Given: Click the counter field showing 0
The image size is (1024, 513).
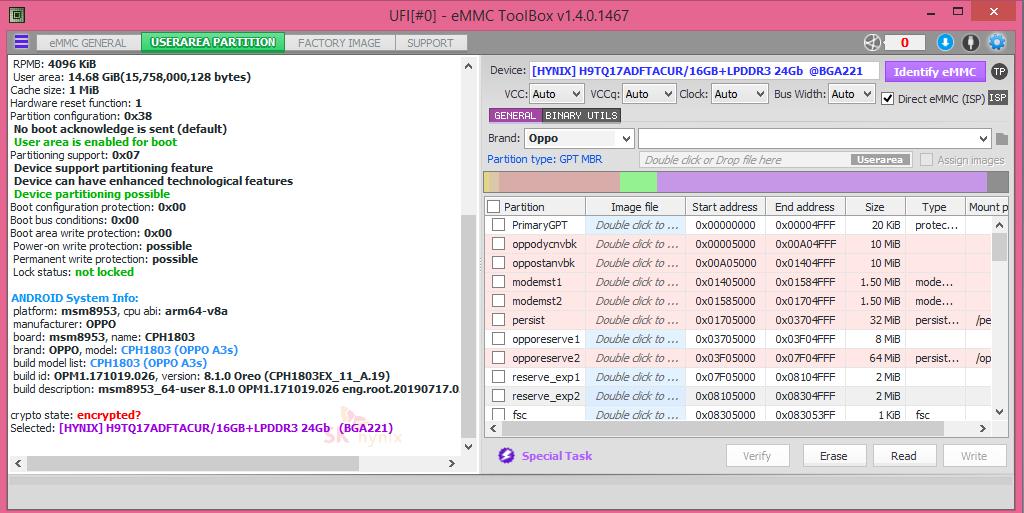Looking at the screenshot, I should (x=904, y=42).
